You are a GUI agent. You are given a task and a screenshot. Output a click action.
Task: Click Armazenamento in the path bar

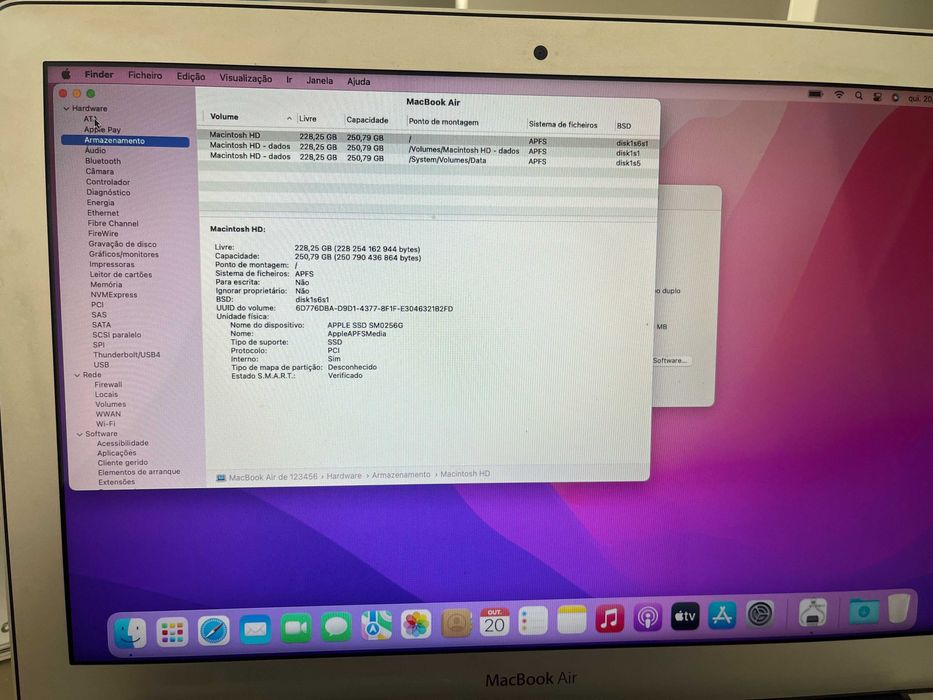click(401, 474)
